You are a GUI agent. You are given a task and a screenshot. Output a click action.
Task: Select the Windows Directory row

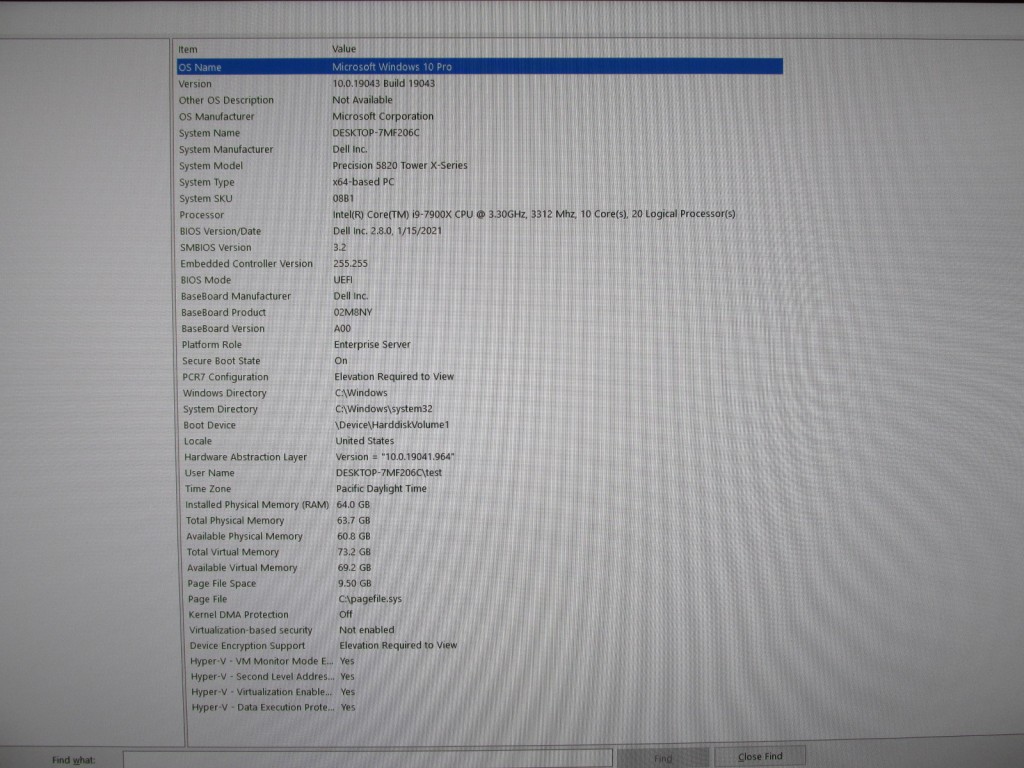(x=479, y=392)
